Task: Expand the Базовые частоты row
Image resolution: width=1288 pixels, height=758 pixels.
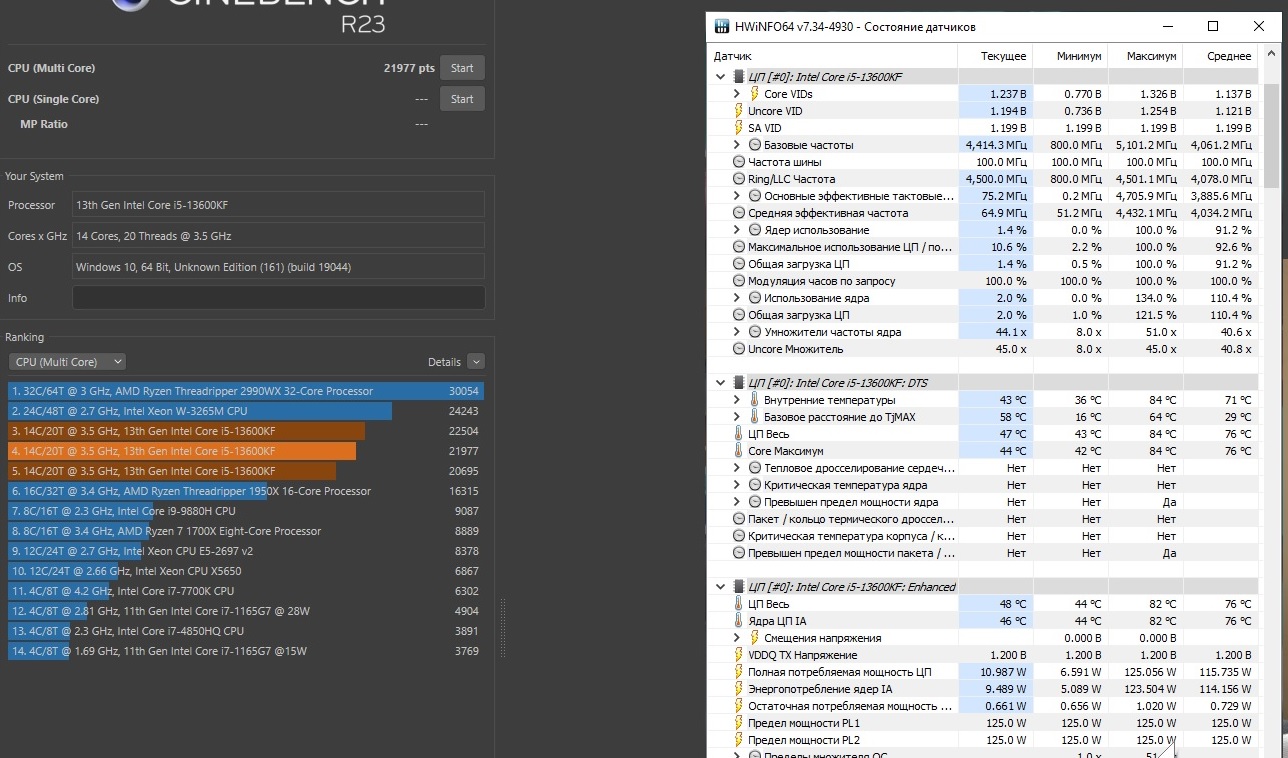Action: point(737,145)
